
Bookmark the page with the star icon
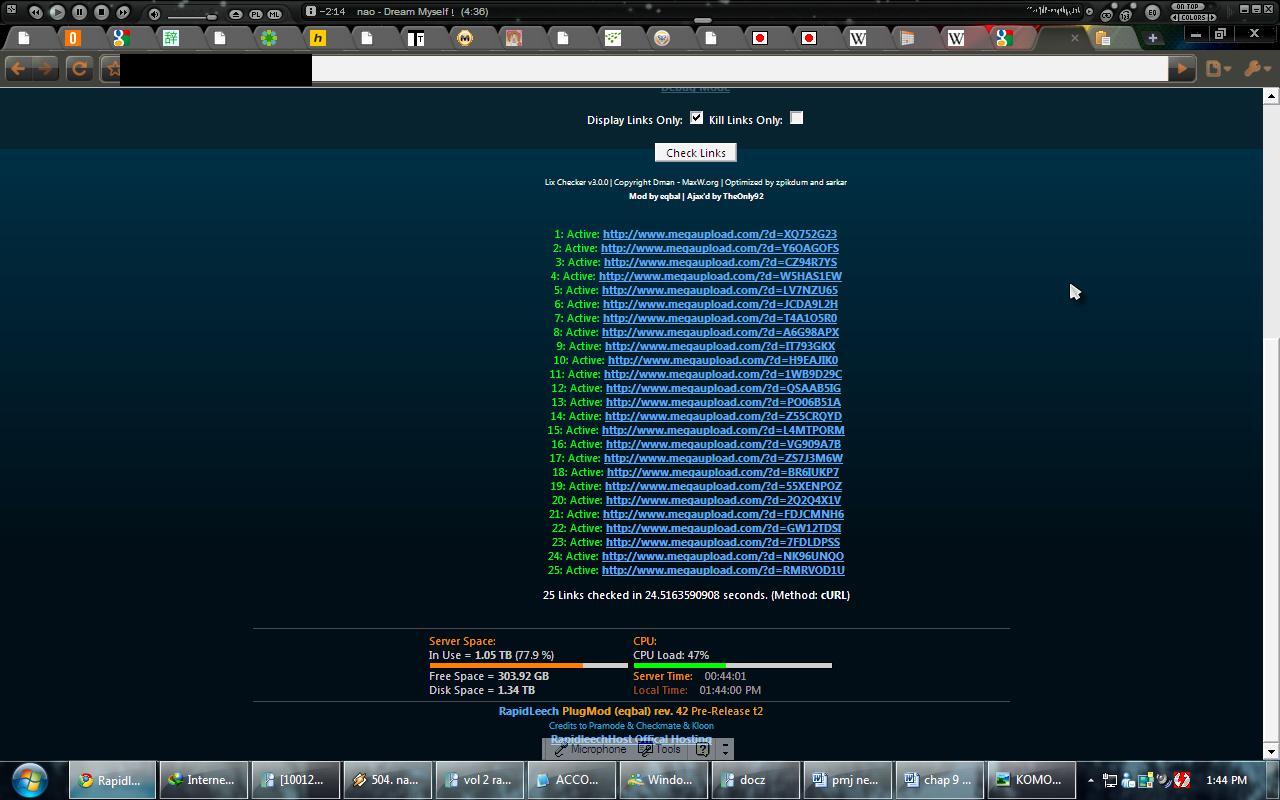[113, 69]
